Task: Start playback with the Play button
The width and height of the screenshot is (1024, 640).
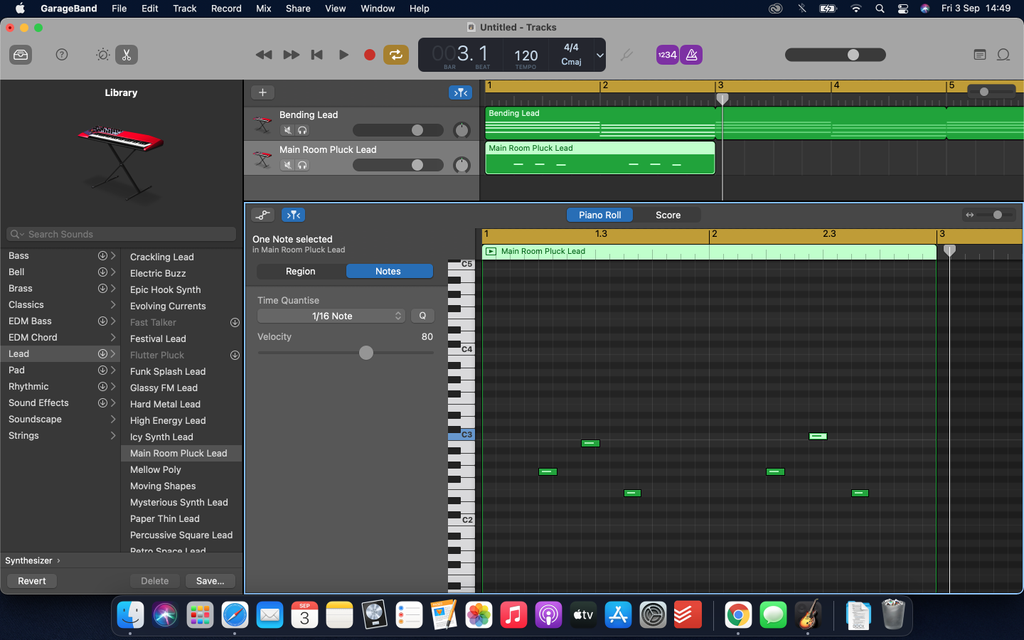Action: pos(344,55)
